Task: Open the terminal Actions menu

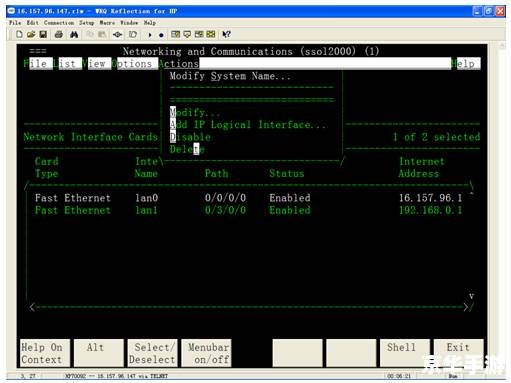Action: point(179,63)
